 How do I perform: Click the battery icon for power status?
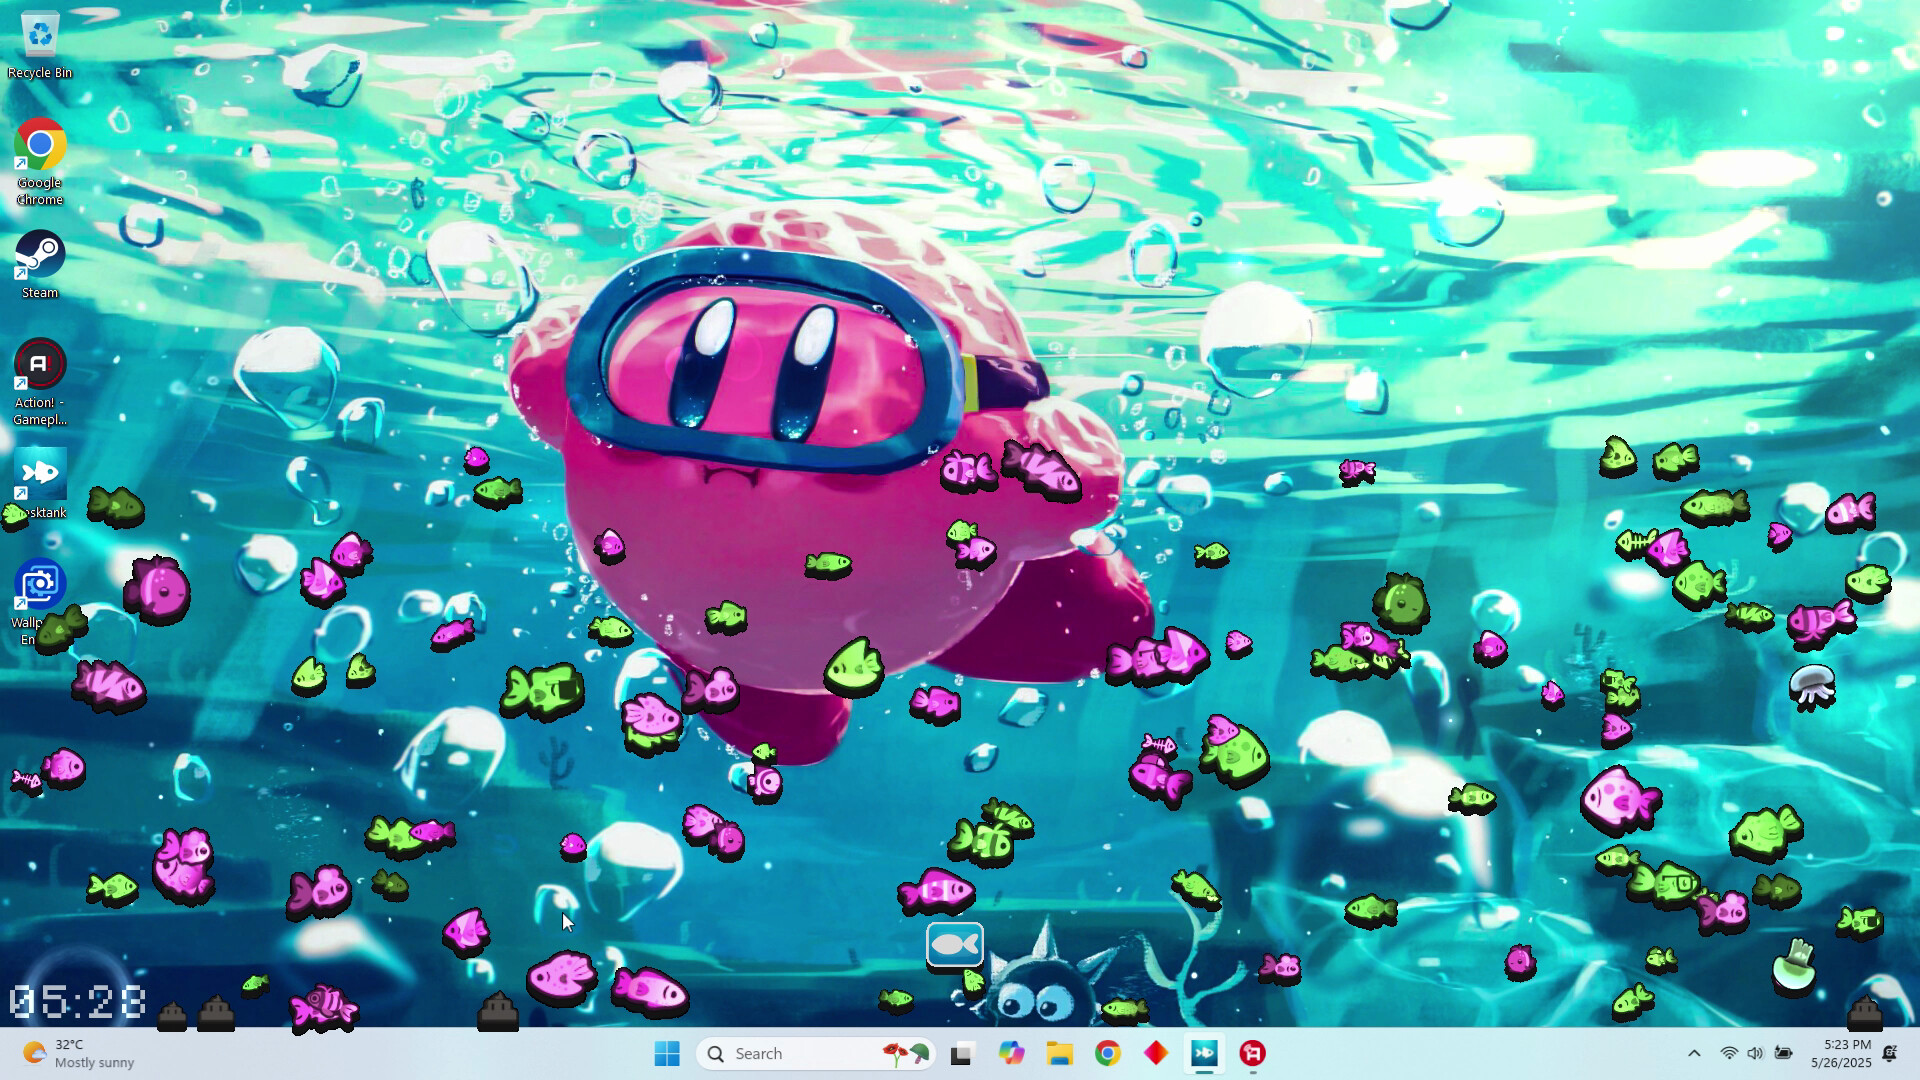tap(1783, 1053)
